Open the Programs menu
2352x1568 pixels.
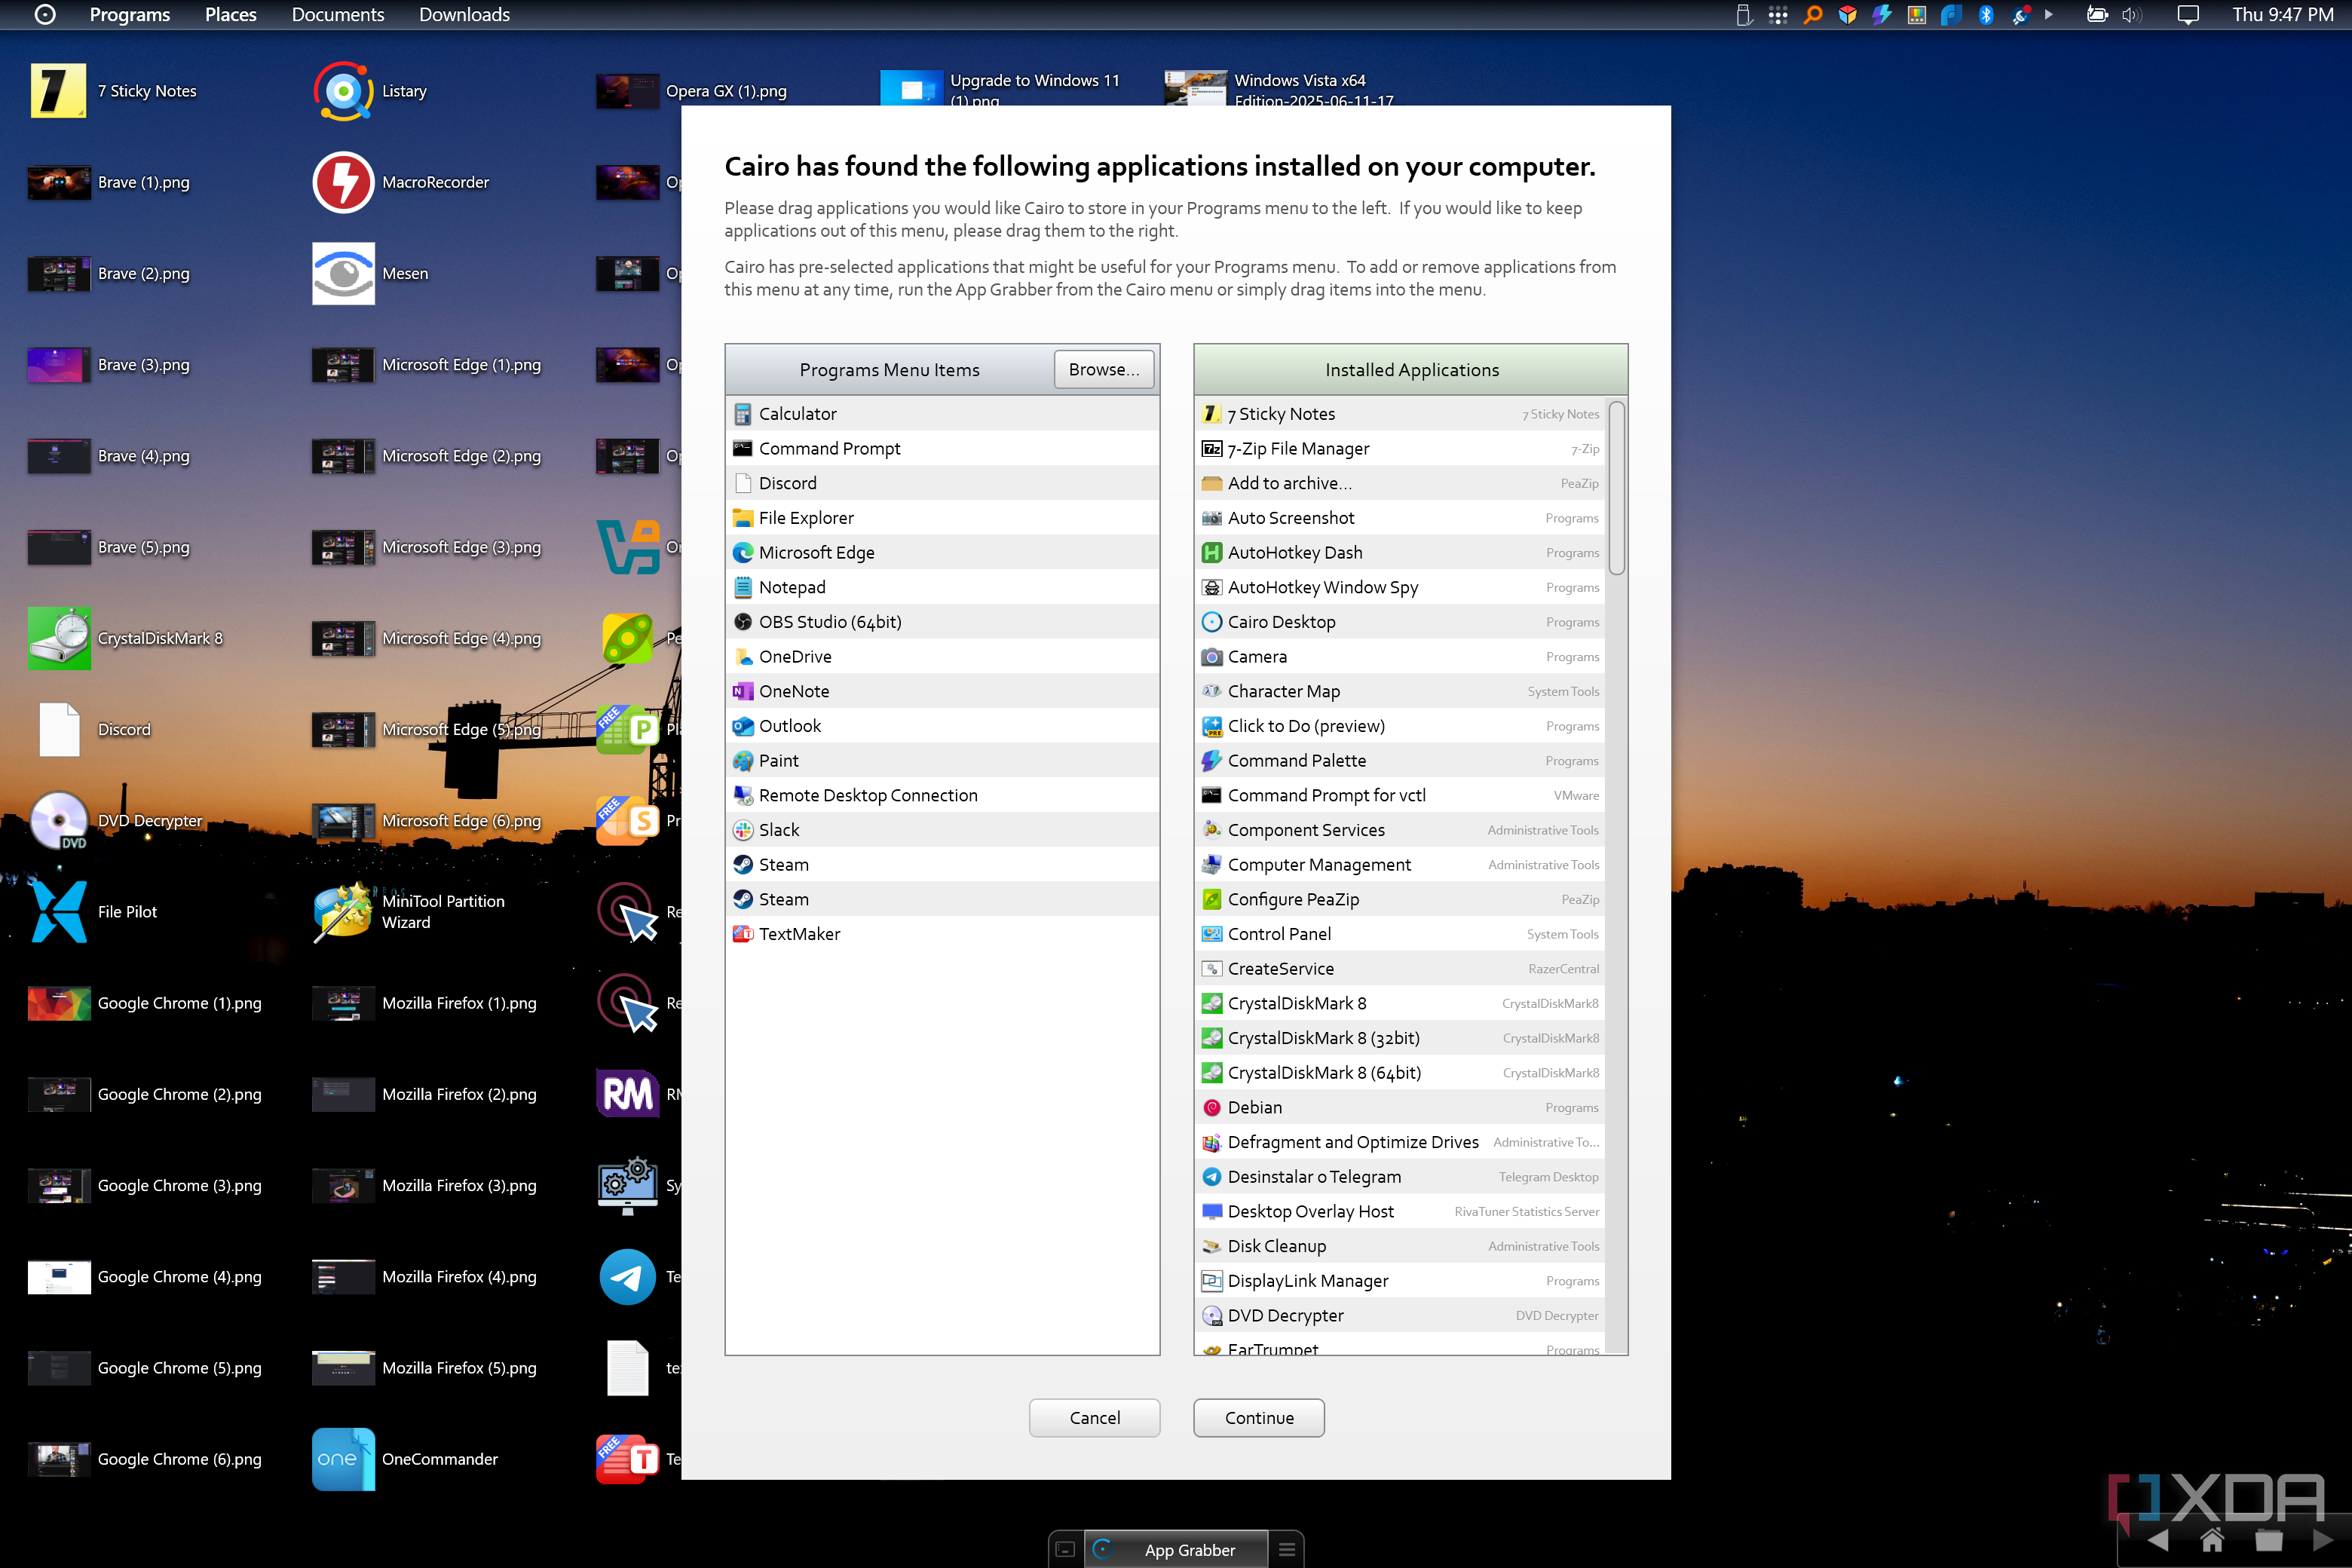pos(130,14)
